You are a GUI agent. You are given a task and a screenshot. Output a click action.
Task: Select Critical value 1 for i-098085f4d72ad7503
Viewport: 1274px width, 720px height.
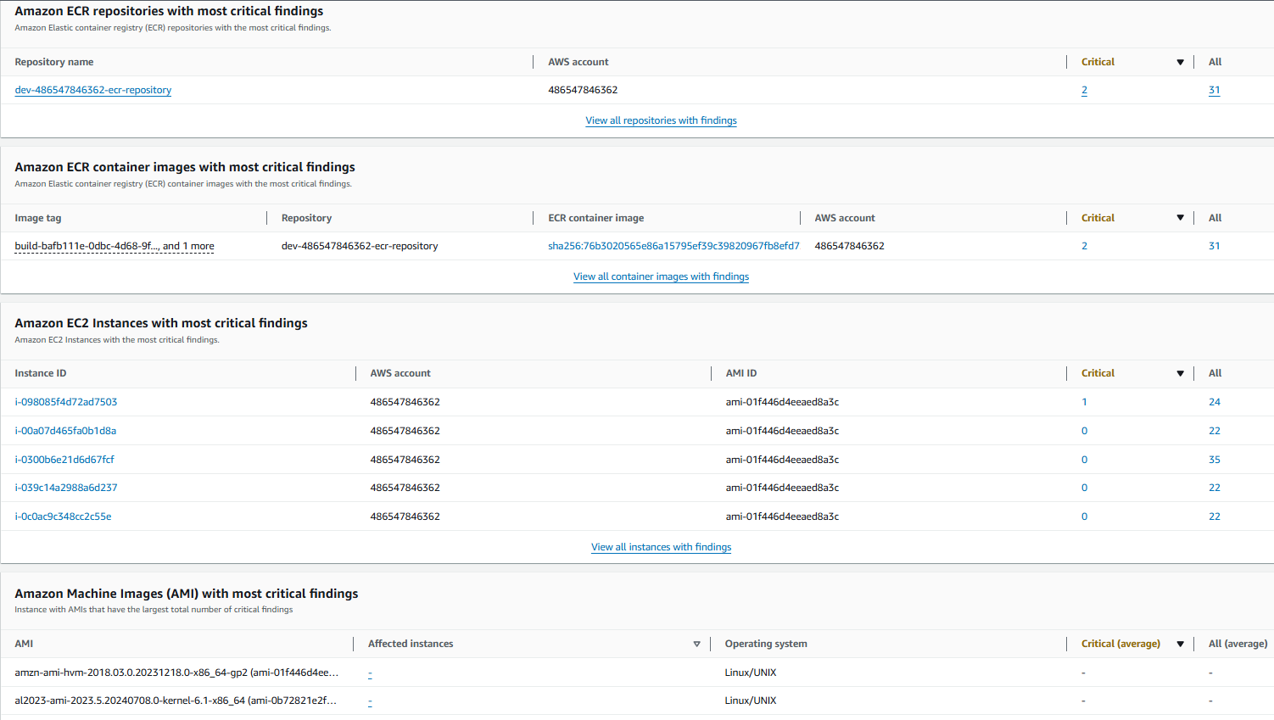click(1084, 402)
